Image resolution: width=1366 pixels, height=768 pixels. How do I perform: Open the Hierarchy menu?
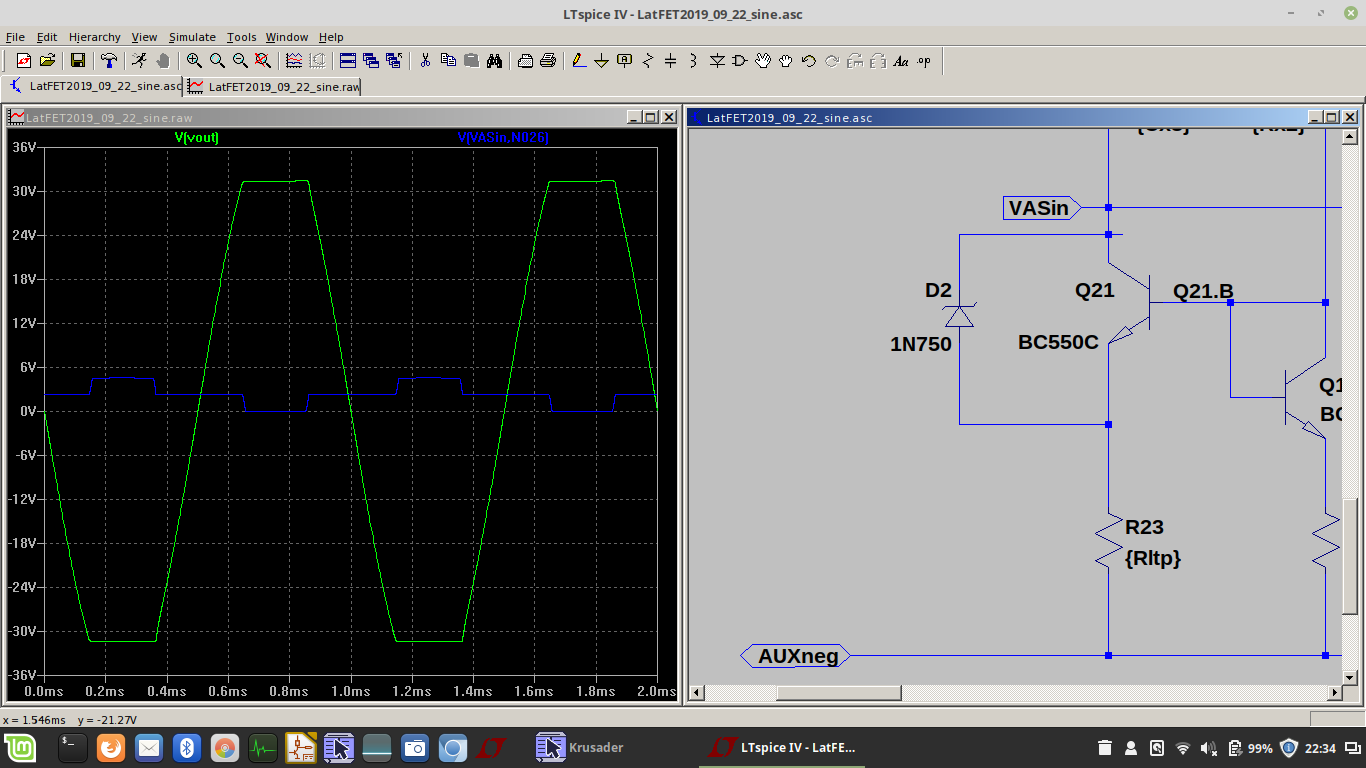tap(95, 37)
